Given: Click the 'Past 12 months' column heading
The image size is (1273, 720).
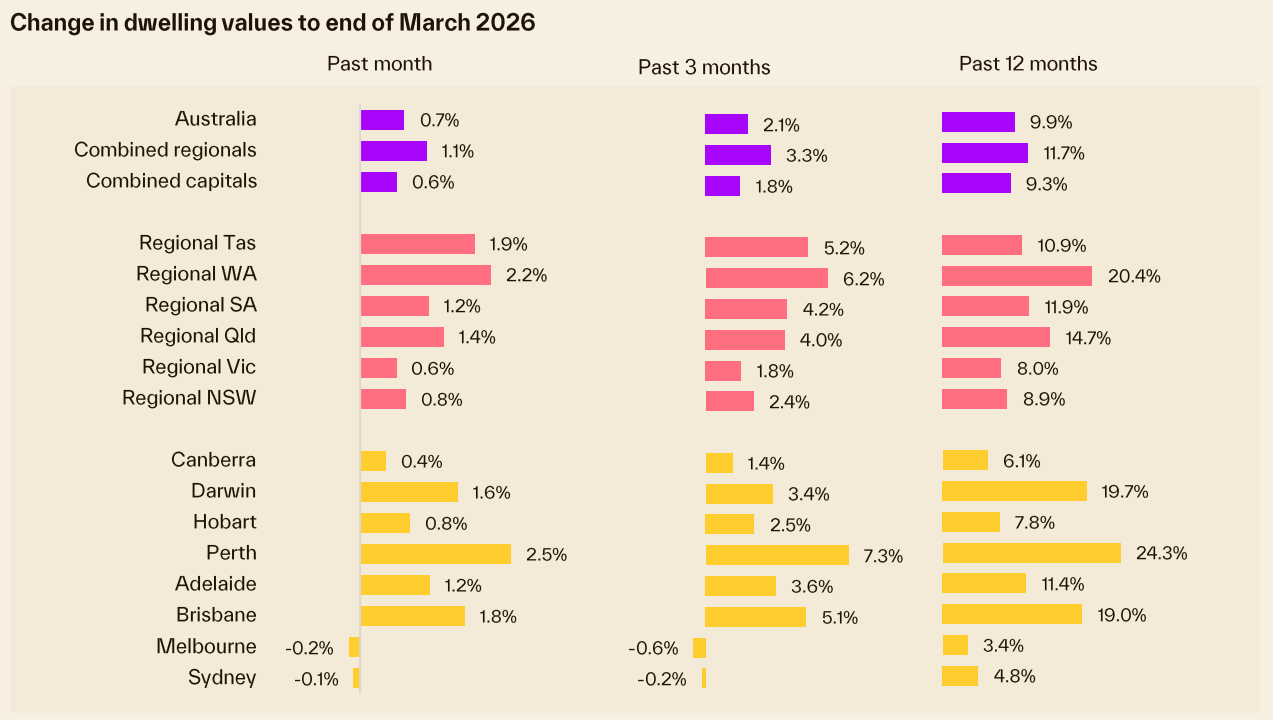Looking at the screenshot, I should (x=1027, y=64).
